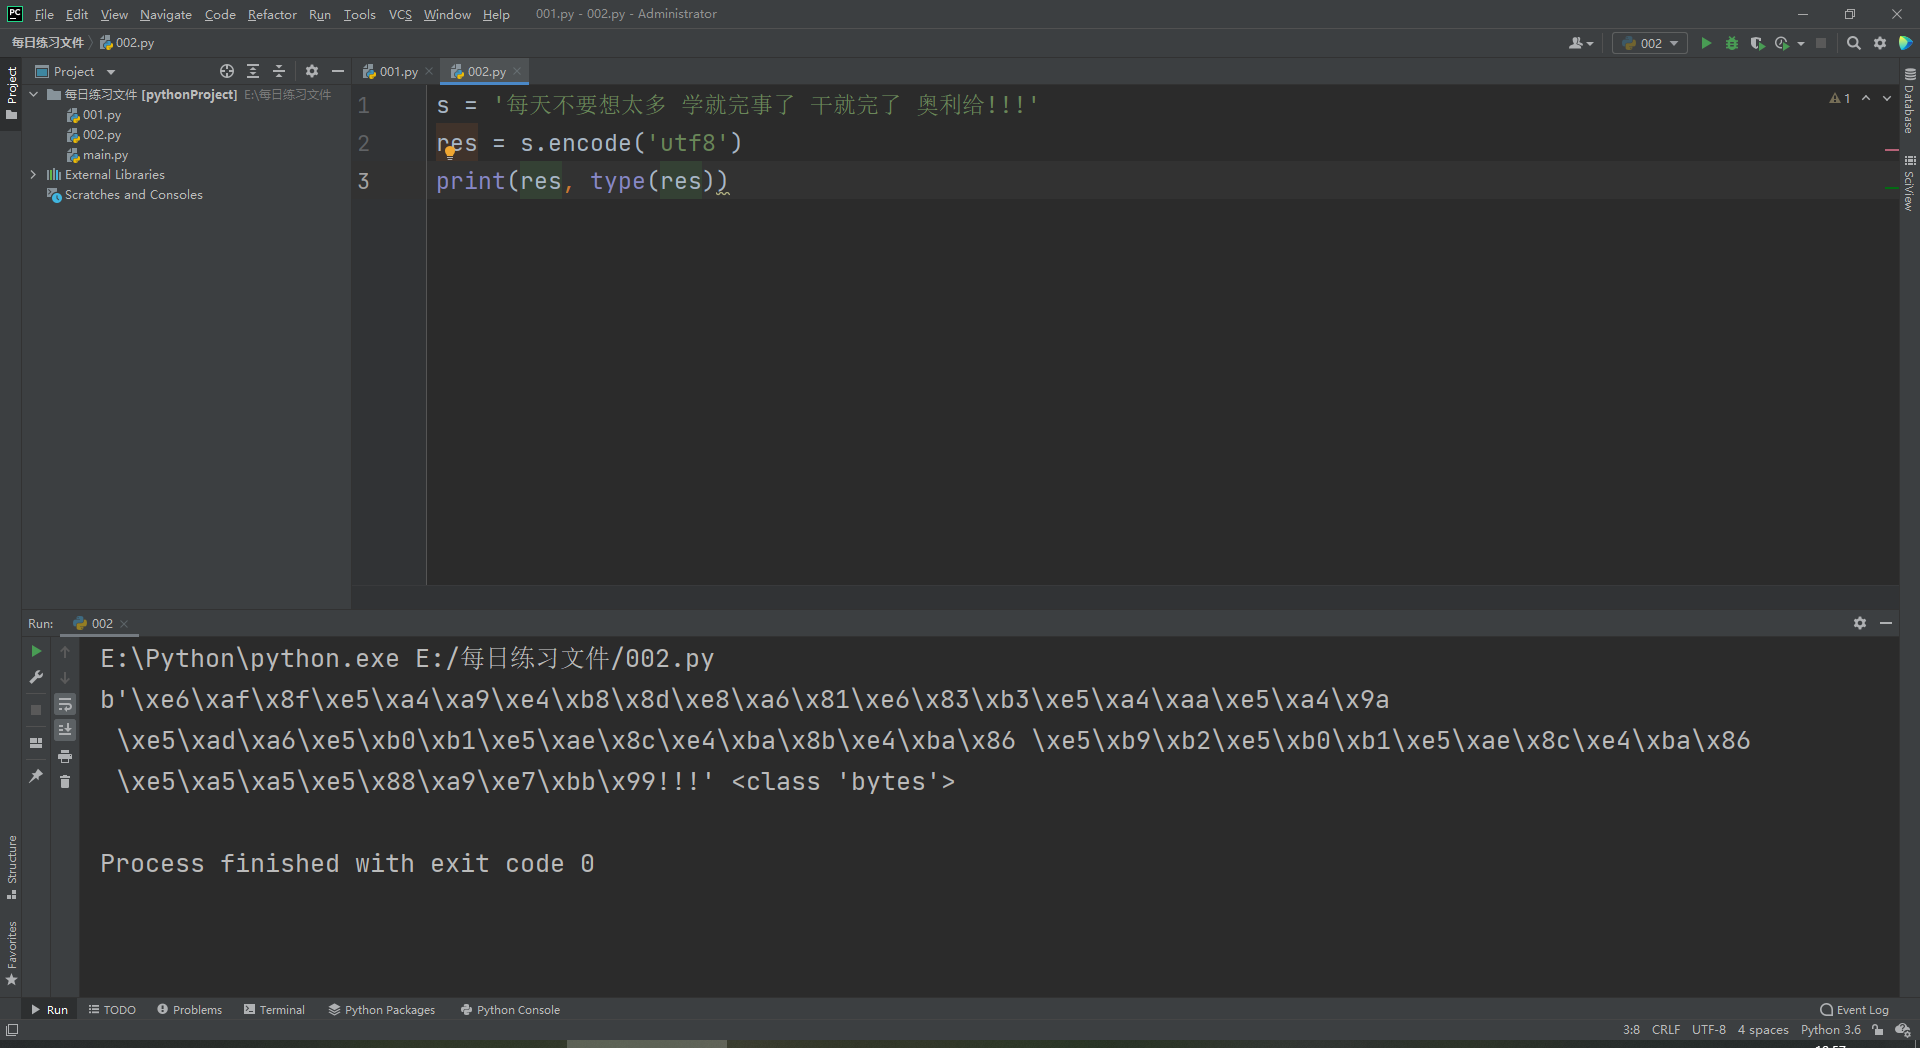This screenshot has width=1920, height=1048.
Task: Expand all items in Project panel
Action: pyautogui.click(x=253, y=71)
